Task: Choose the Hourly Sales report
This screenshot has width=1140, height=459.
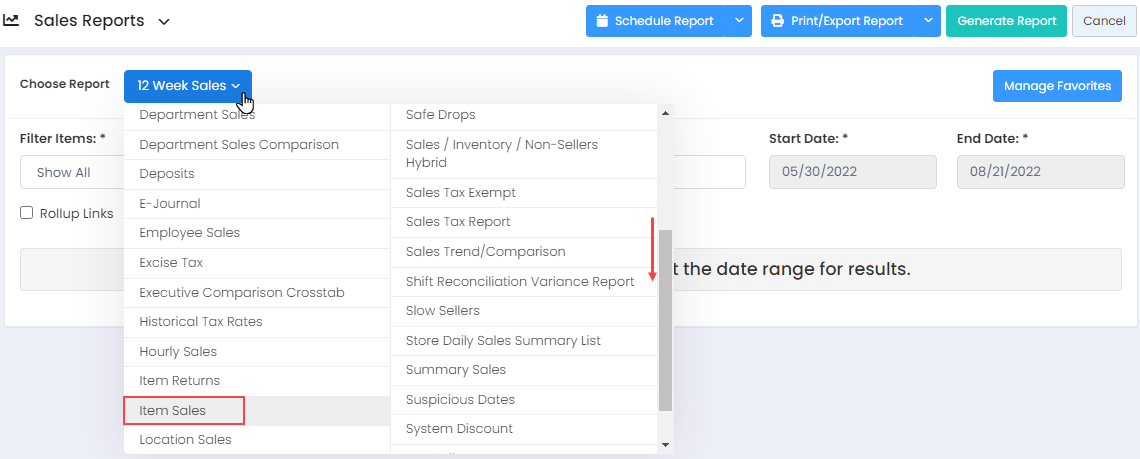Action: coord(257,351)
